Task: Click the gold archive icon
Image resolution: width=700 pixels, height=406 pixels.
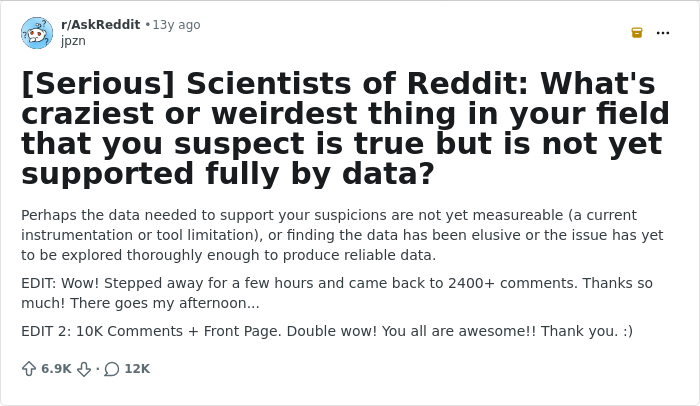Action: click(637, 33)
